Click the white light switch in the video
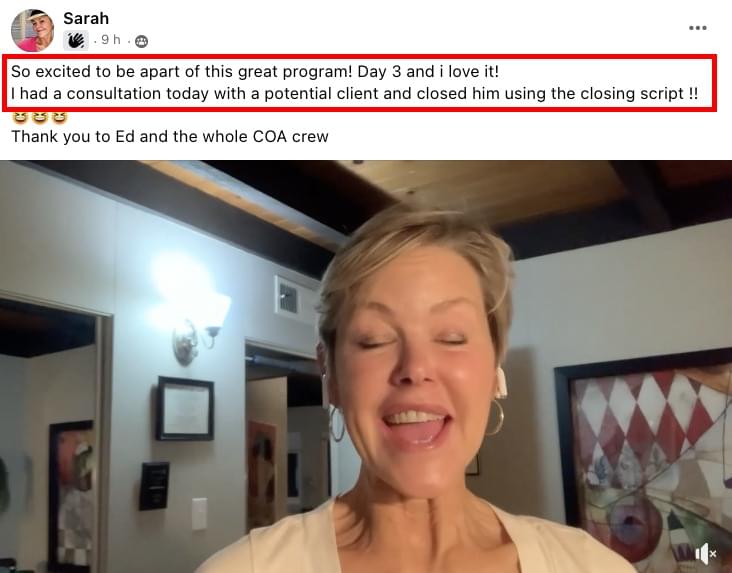This screenshot has width=732, height=573. (x=199, y=514)
